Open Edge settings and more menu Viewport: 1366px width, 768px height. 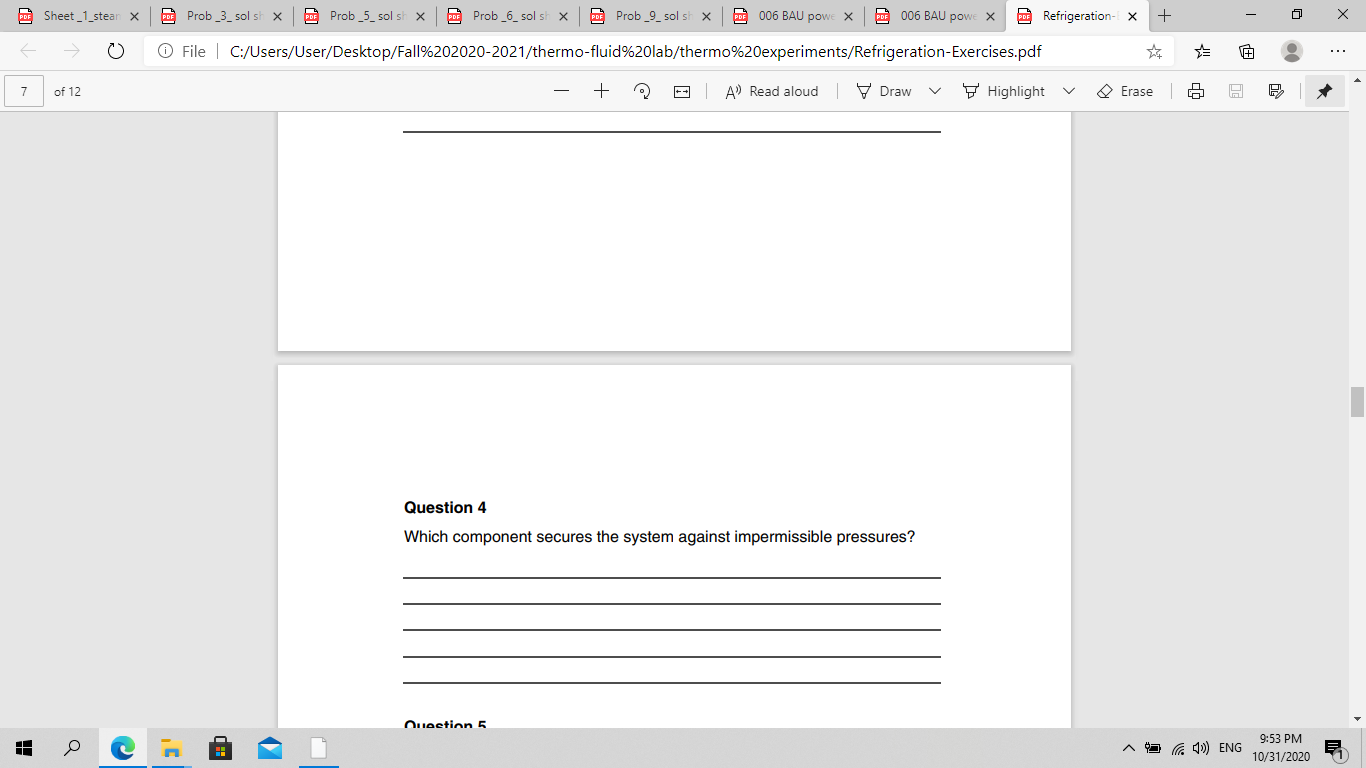1338,51
